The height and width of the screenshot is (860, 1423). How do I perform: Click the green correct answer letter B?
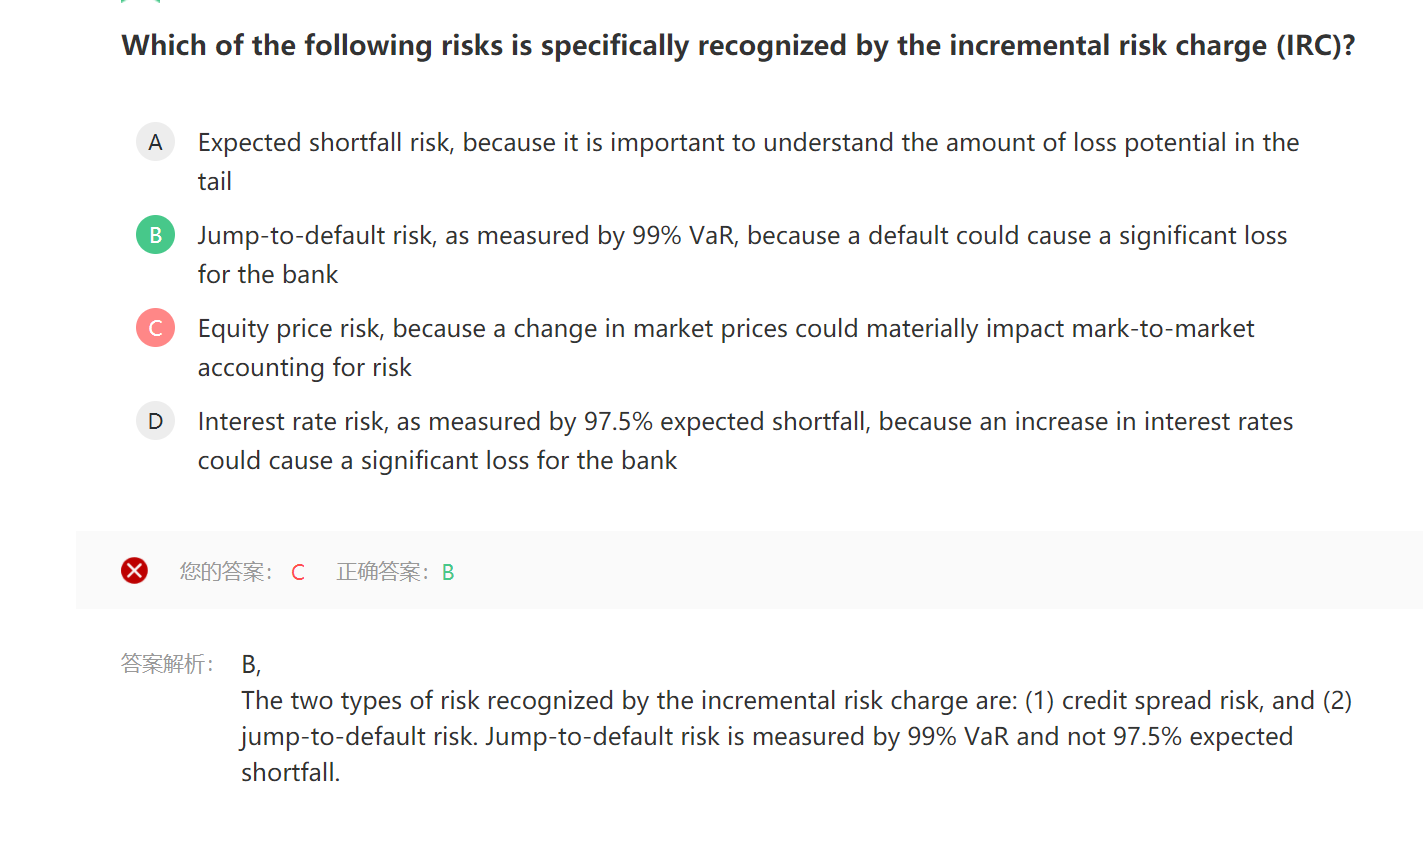point(448,572)
